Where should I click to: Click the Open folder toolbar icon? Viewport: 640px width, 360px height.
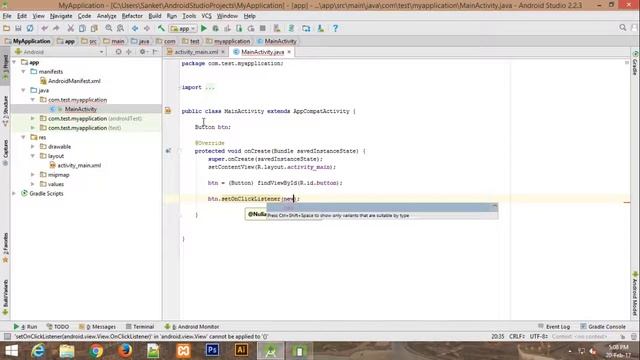click(x=7, y=28)
